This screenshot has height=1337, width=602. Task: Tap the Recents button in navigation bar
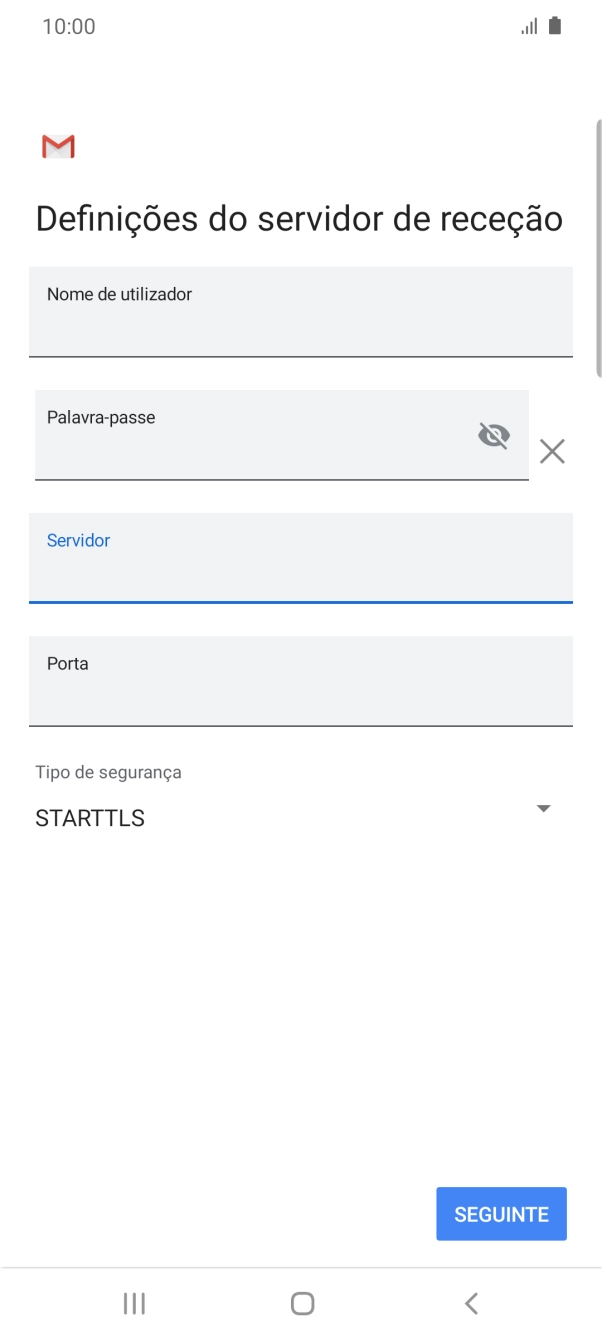coord(133,1303)
